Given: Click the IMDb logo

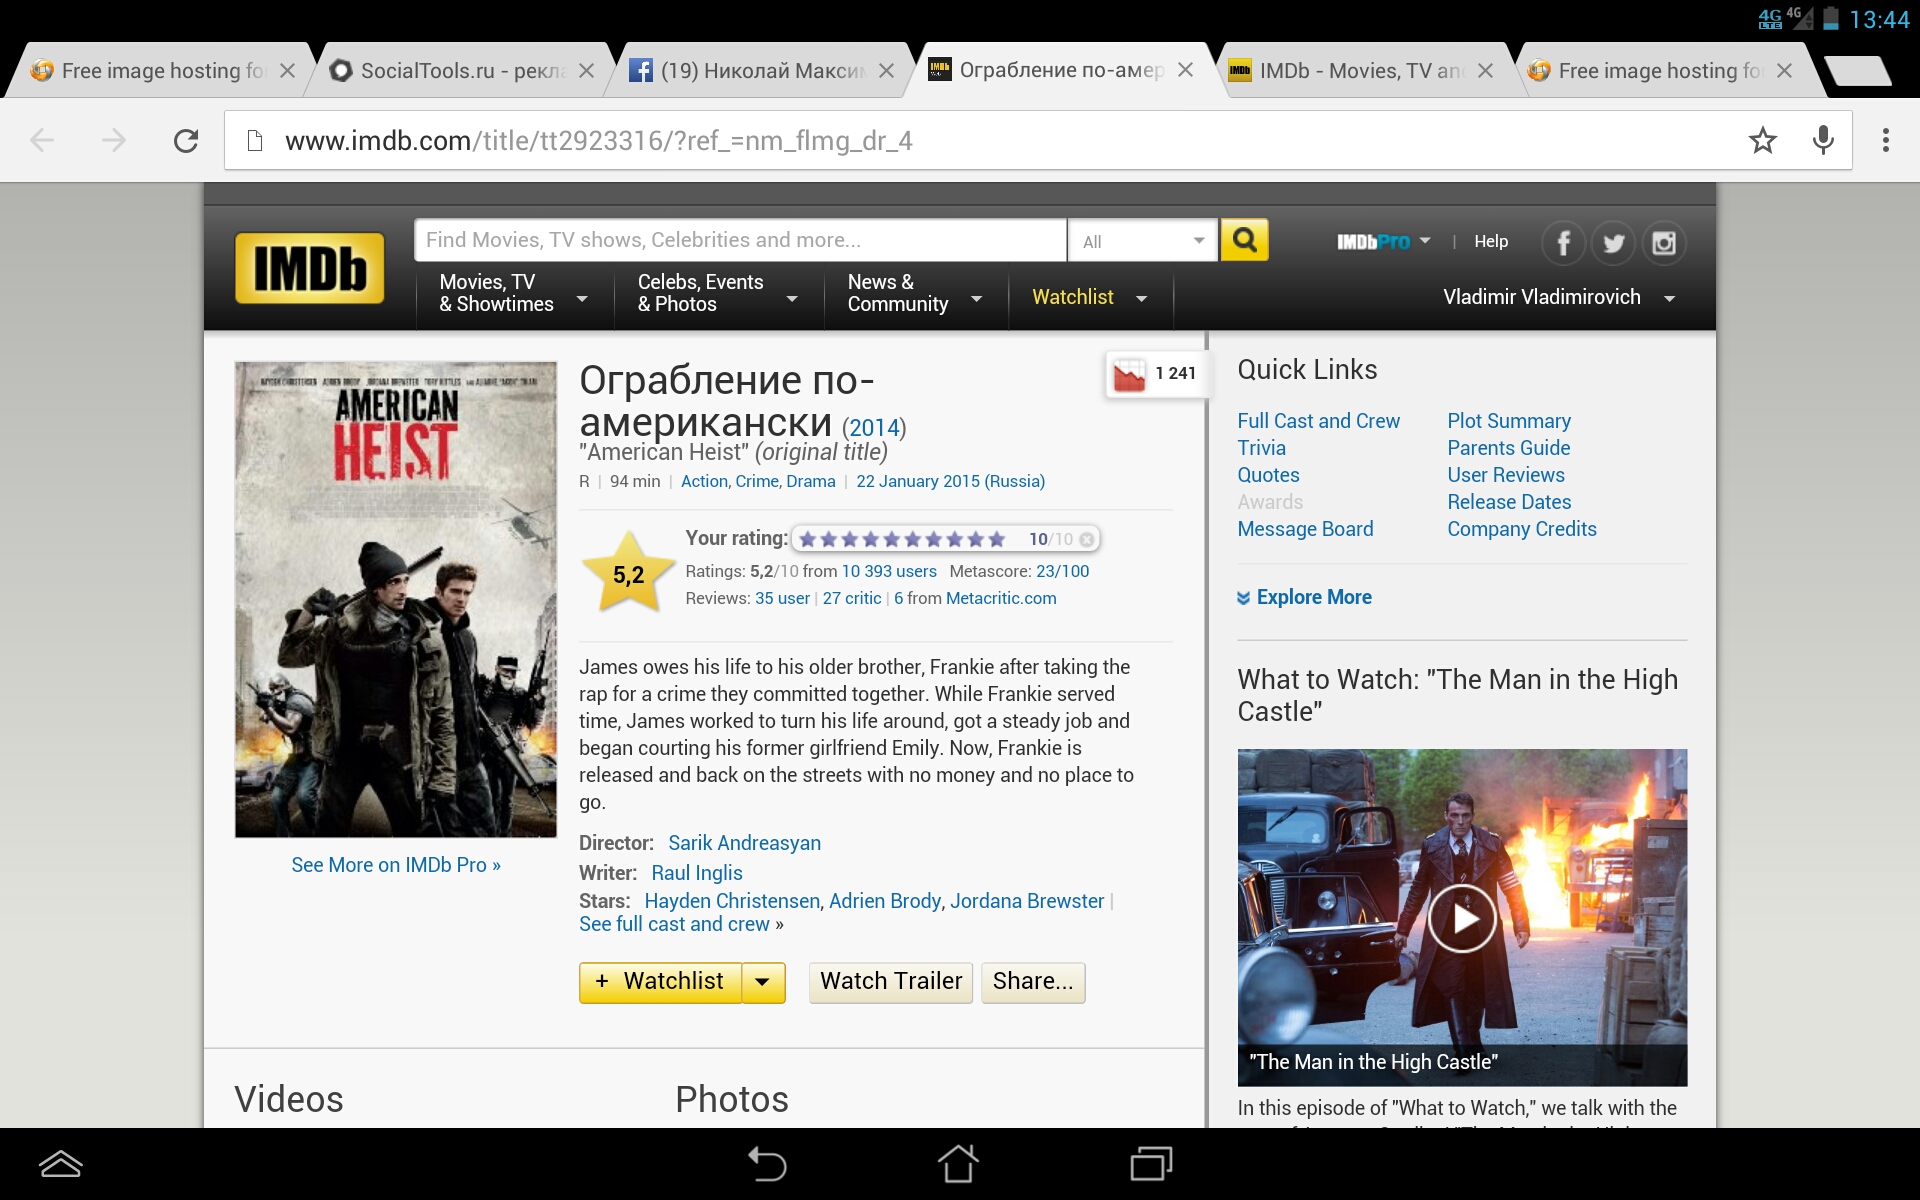Looking at the screenshot, I should pyautogui.click(x=310, y=268).
